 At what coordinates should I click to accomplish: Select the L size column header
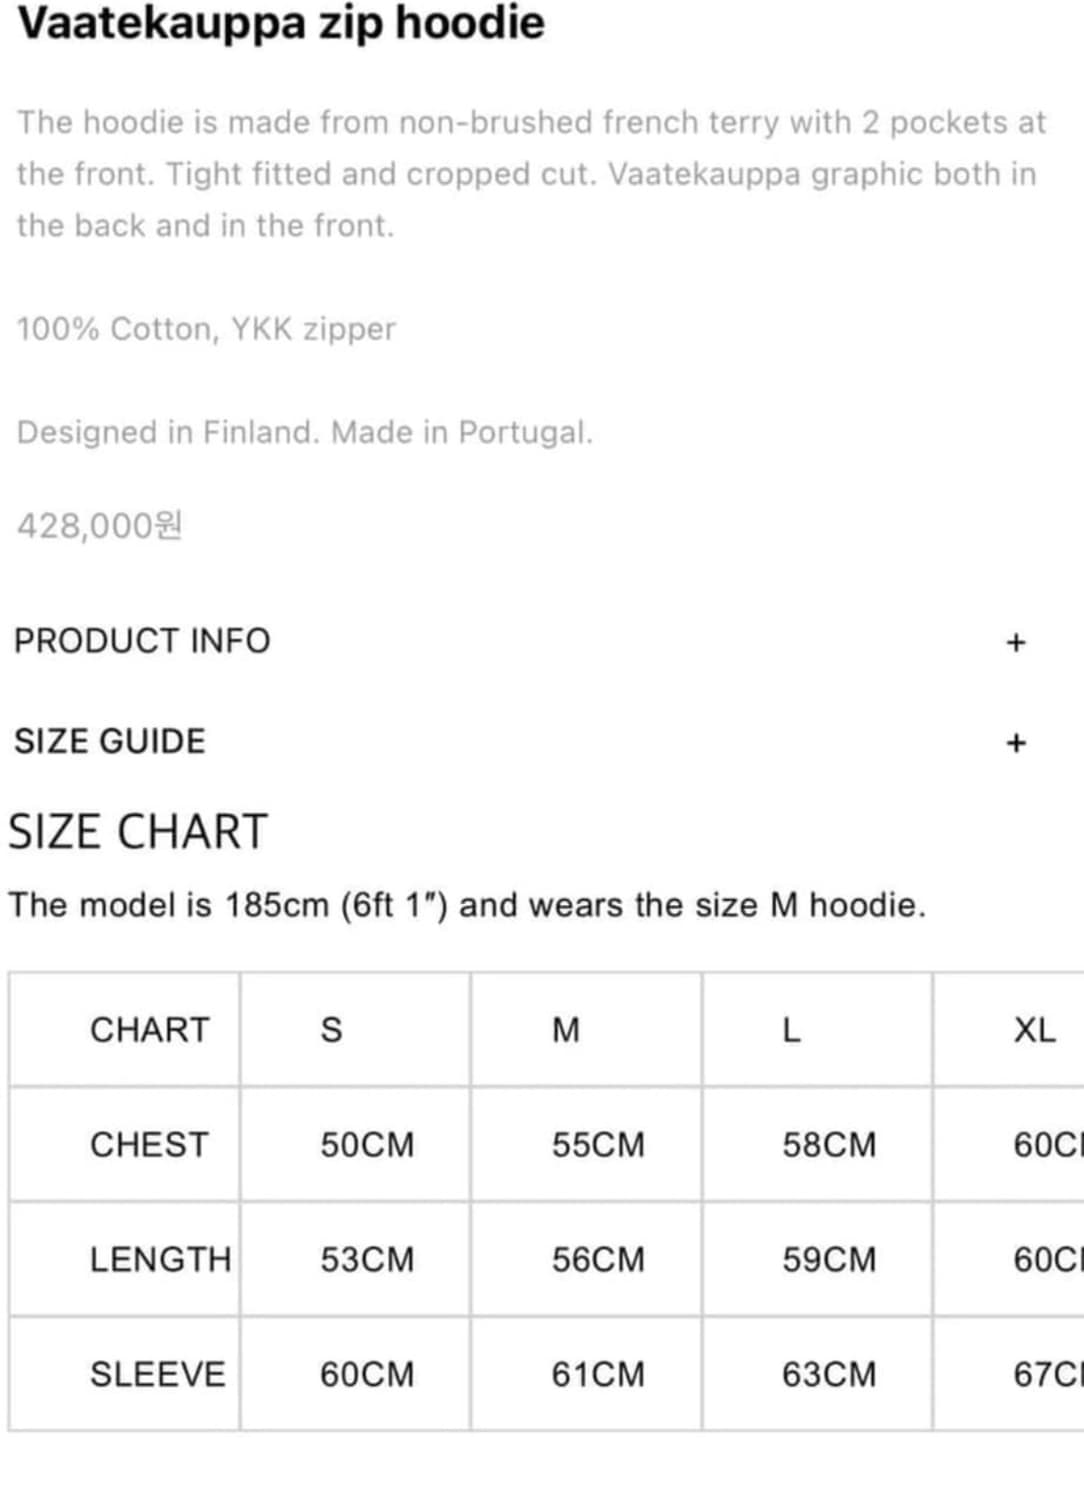791,1030
